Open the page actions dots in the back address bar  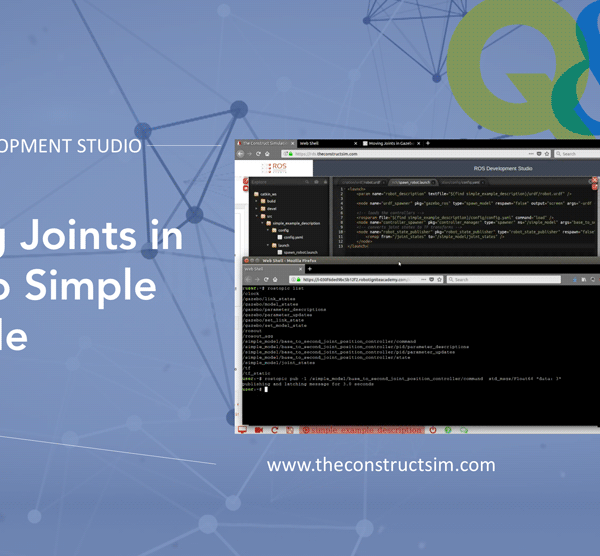[x=531, y=154]
